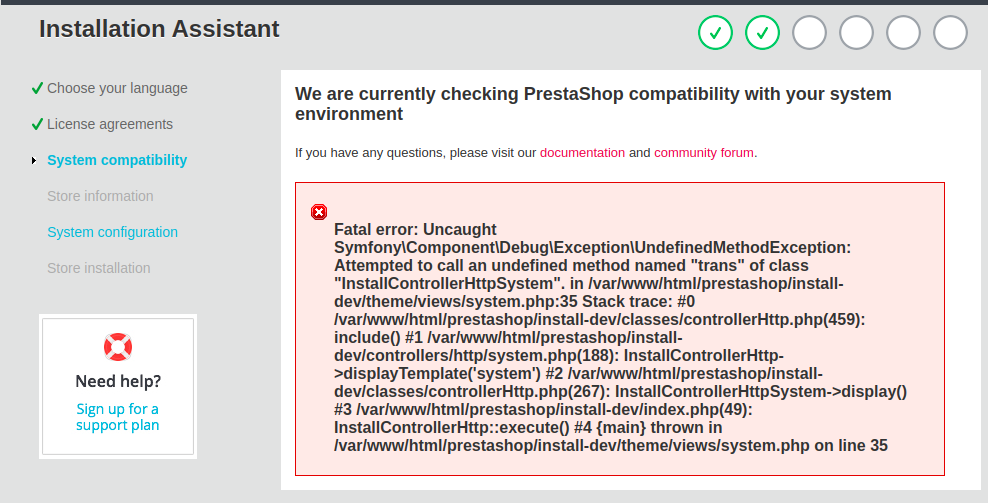Image resolution: width=988 pixels, height=503 pixels.
Task: Click the arrow marker beside System compatibility
Action: pos(34,161)
